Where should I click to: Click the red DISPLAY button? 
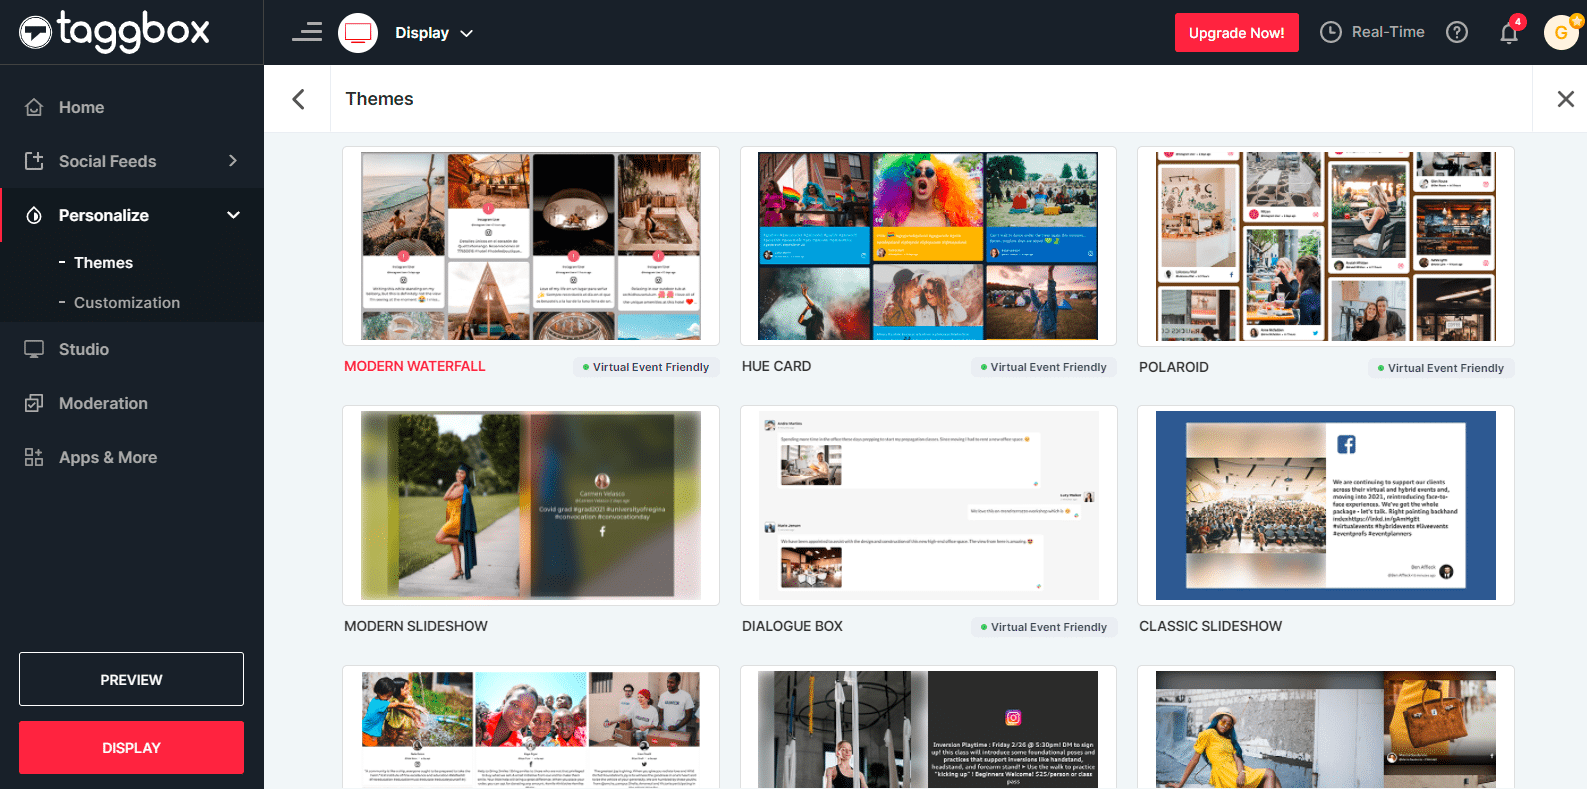(131, 747)
